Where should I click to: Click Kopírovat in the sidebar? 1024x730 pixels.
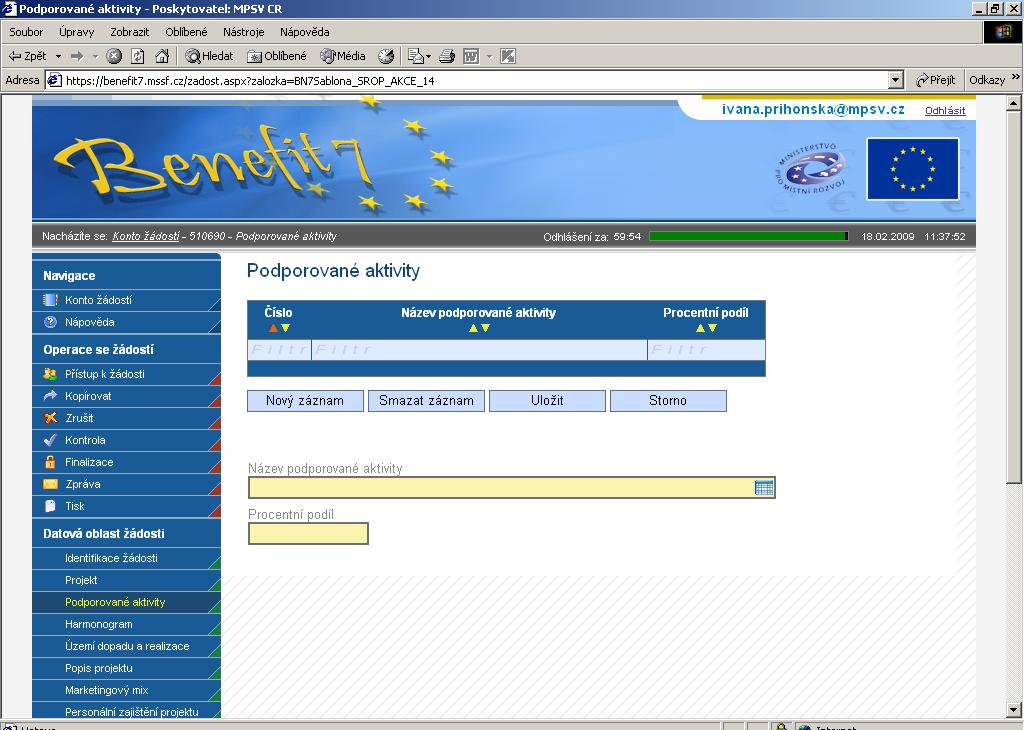pyautogui.click(x=126, y=396)
